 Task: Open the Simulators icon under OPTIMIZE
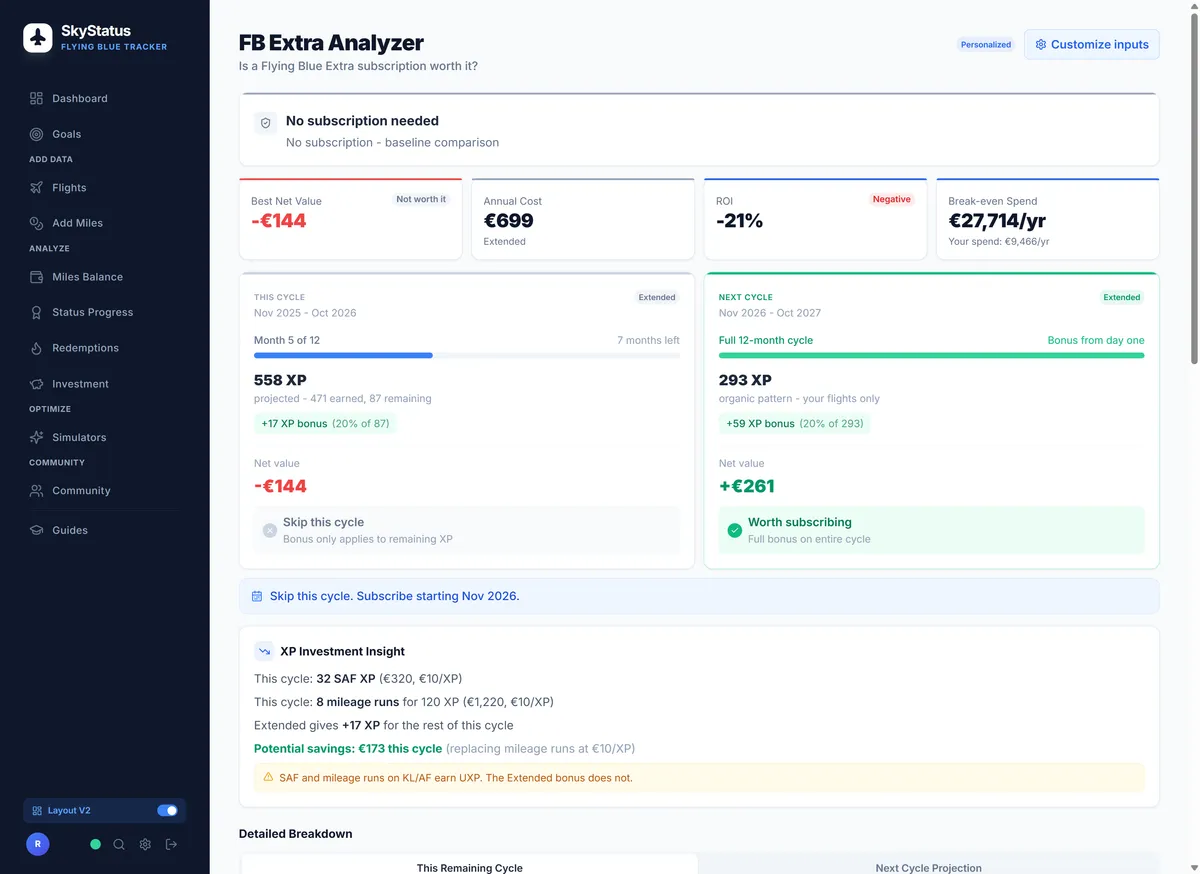pyautogui.click(x=34, y=437)
